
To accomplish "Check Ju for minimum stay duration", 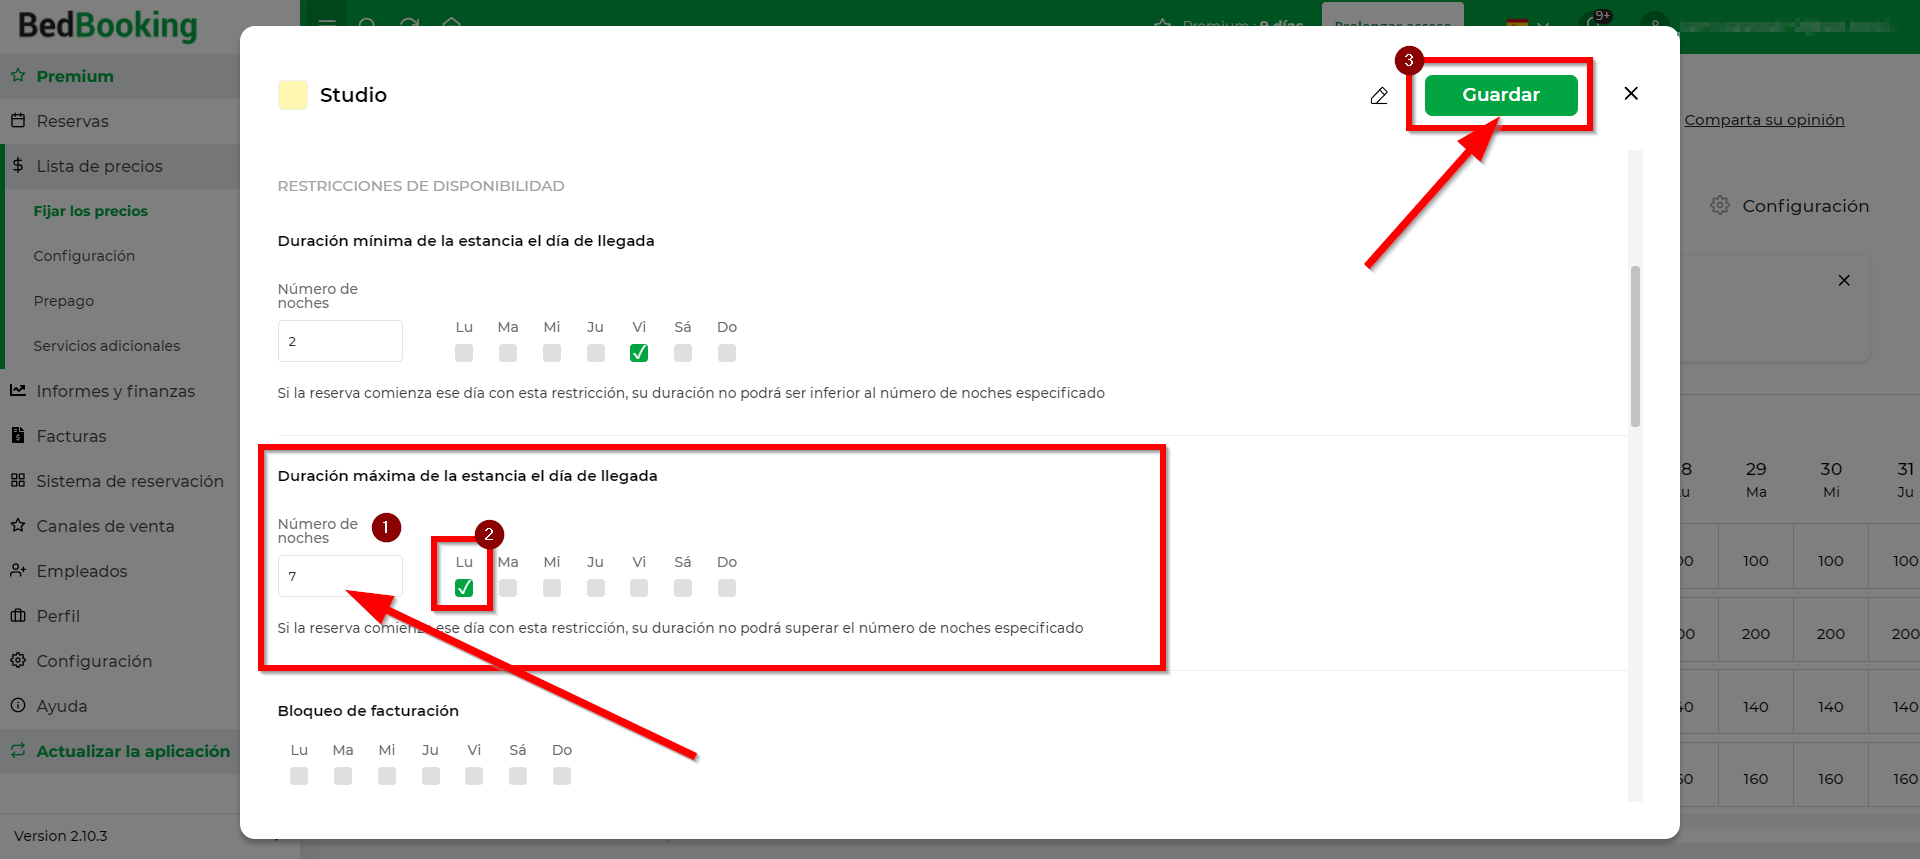I will click(x=596, y=353).
